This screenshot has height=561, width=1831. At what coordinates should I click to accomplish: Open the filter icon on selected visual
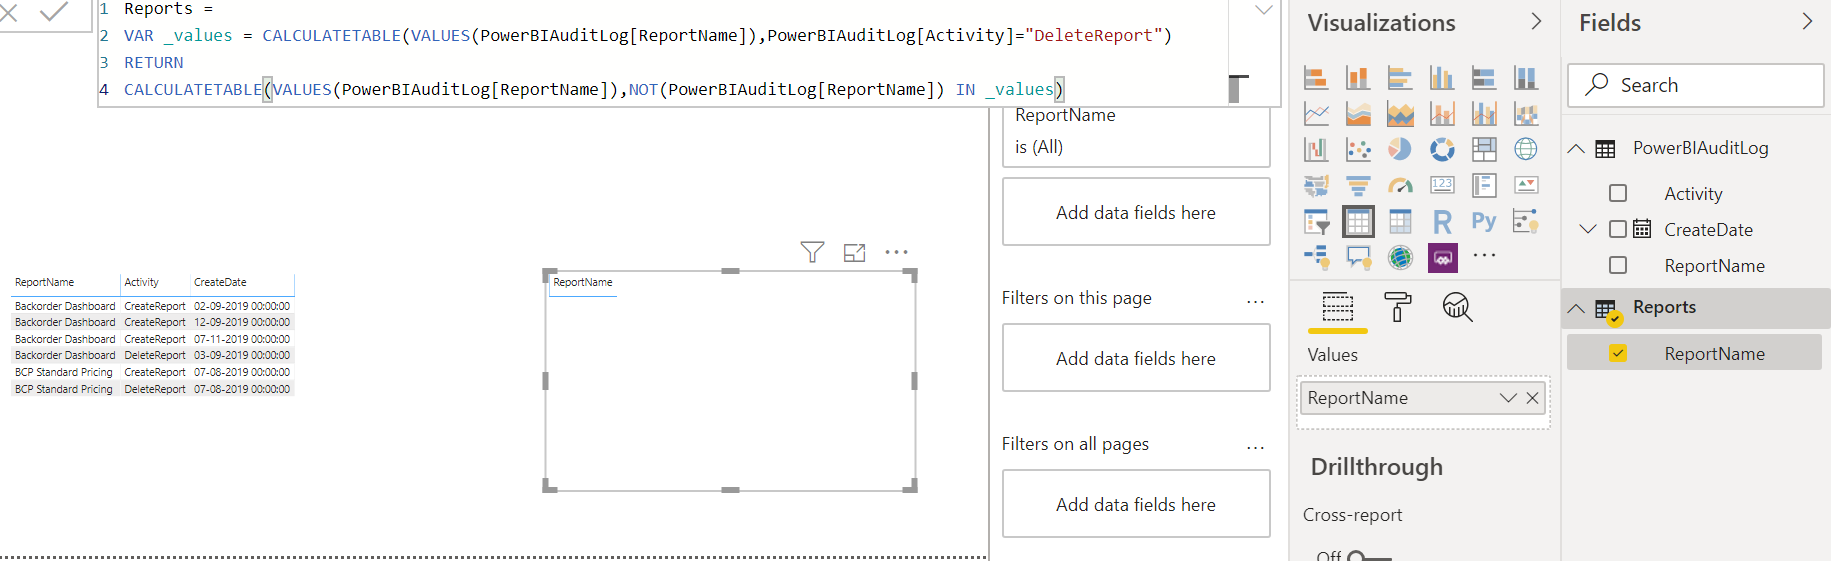pos(812,252)
